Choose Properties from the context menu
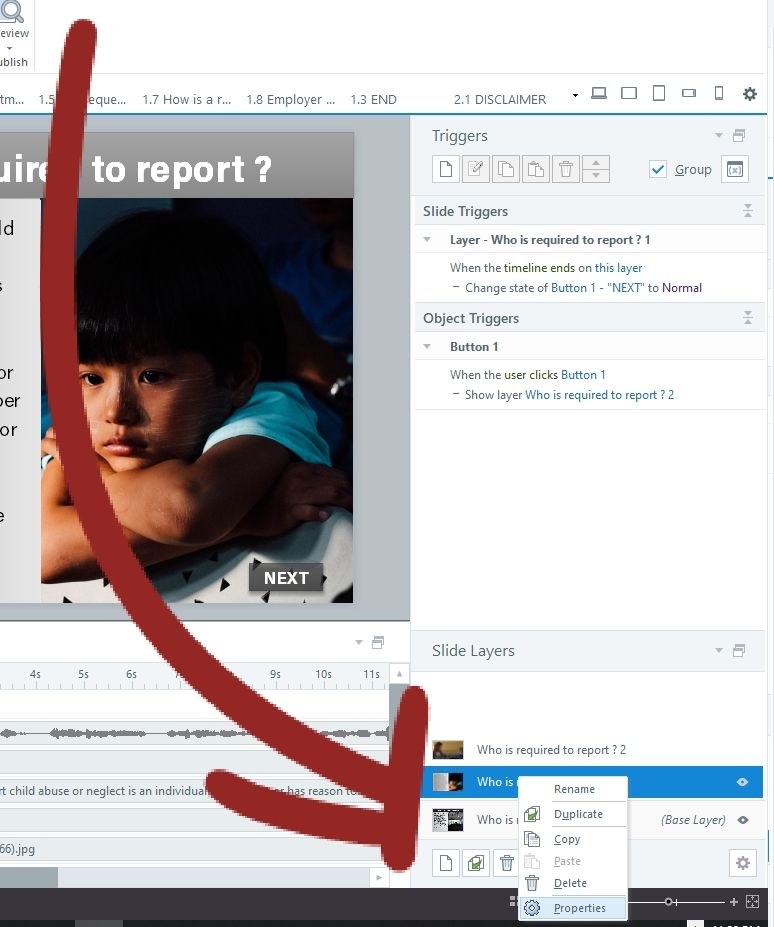This screenshot has height=927, width=774. click(x=580, y=908)
